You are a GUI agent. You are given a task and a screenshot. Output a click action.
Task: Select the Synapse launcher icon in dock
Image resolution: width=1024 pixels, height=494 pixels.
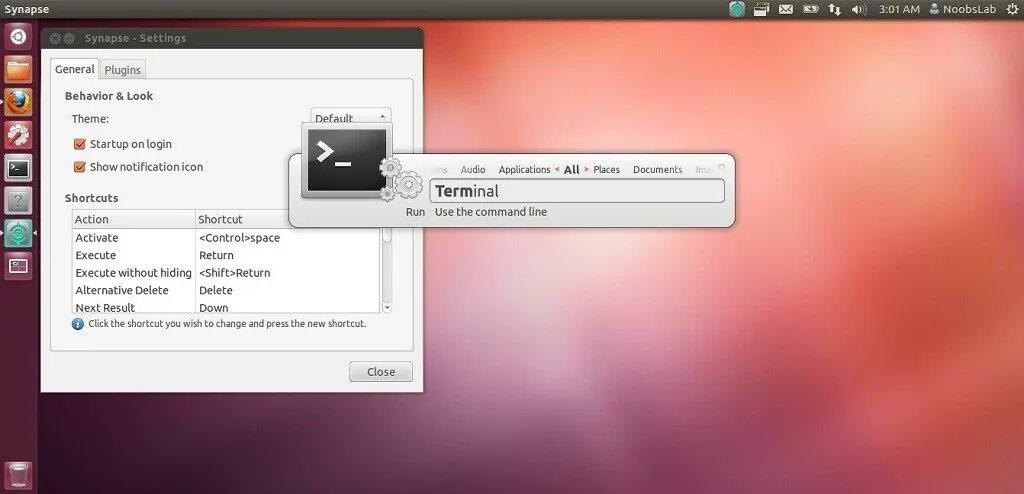(x=18, y=233)
